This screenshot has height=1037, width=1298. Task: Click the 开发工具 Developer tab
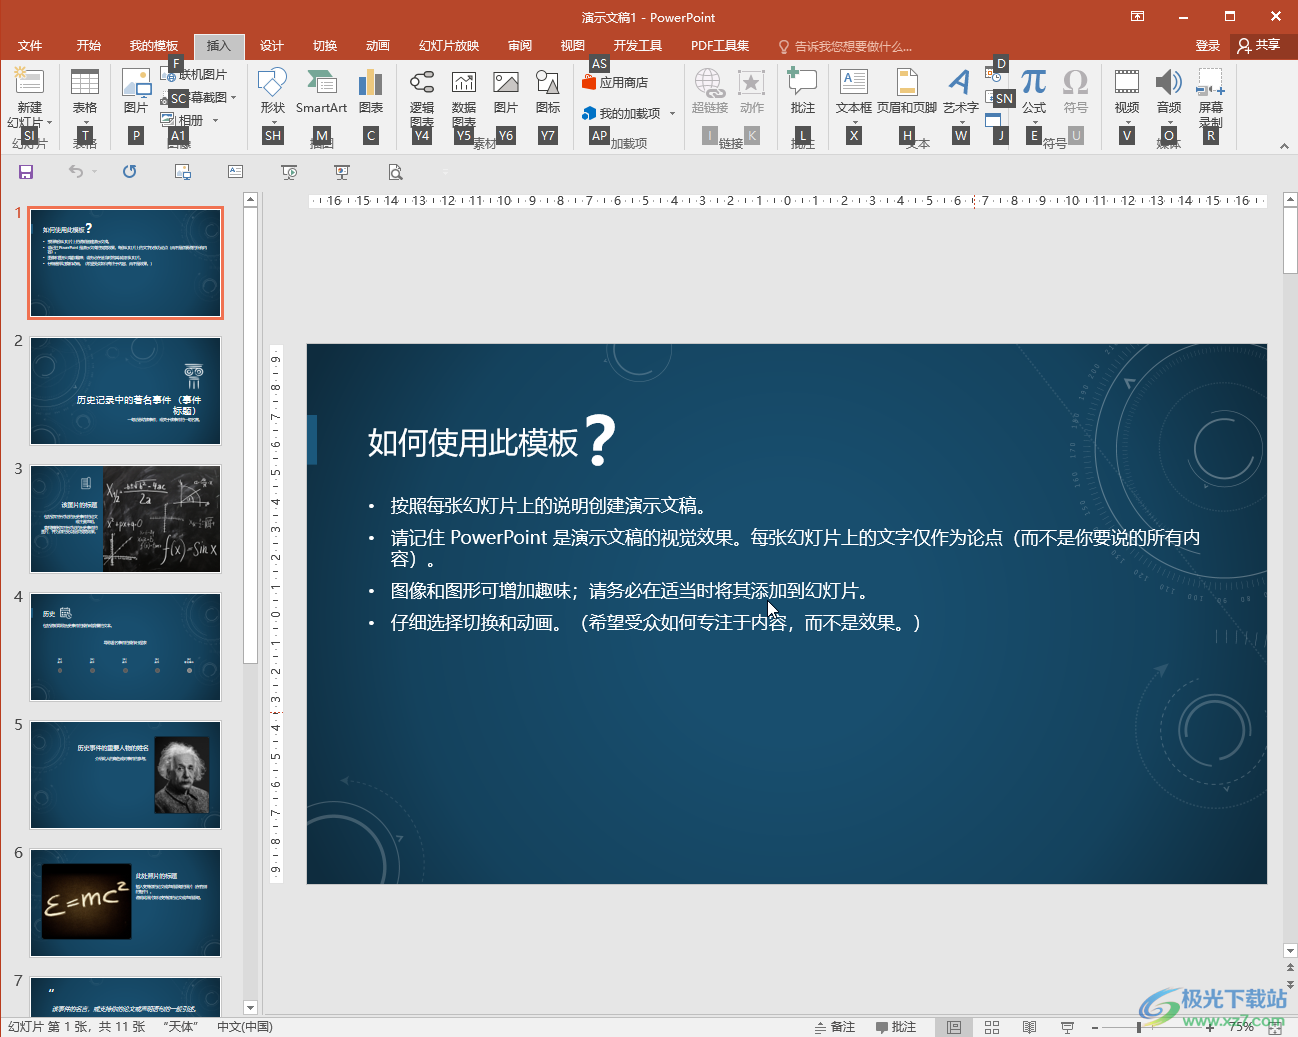pyautogui.click(x=638, y=46)
